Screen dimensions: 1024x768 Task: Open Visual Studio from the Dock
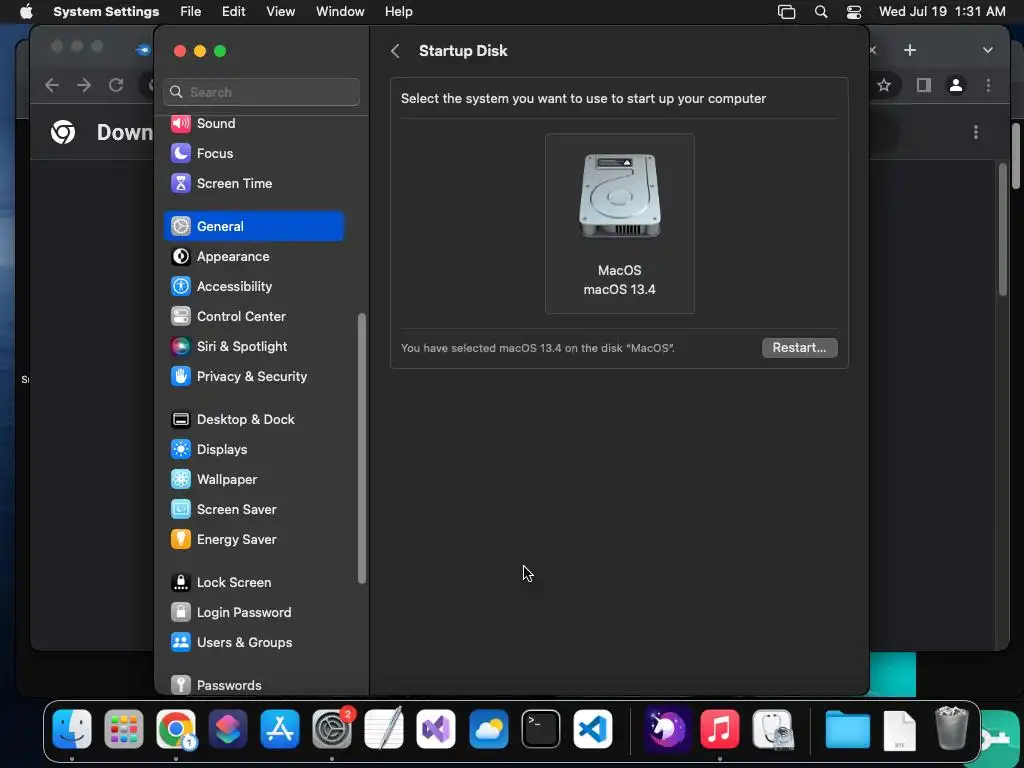436,729
